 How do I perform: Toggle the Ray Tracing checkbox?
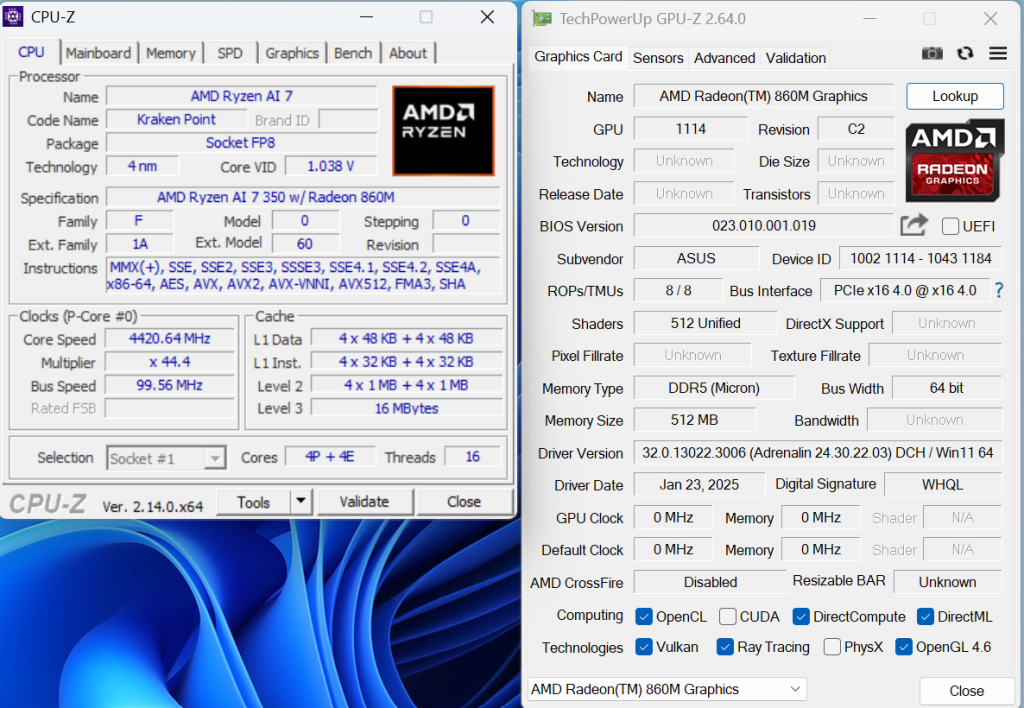[726, 647]
